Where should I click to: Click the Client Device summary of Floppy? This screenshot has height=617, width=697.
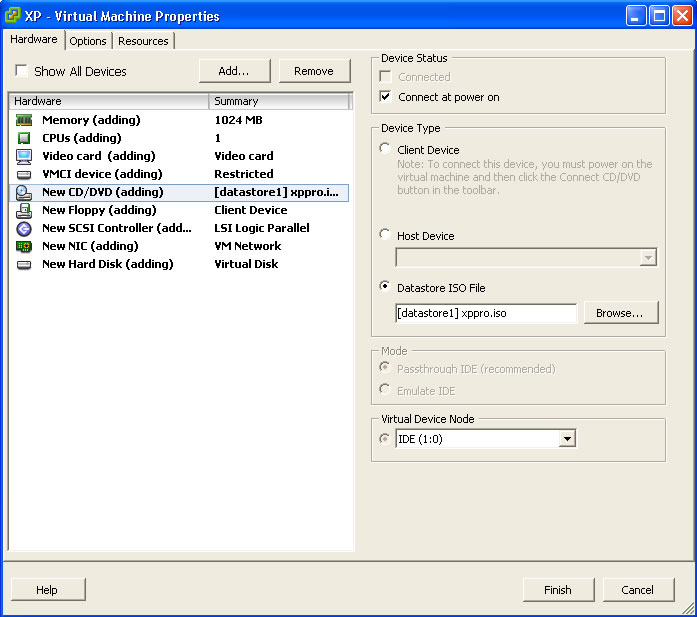pyautogui.click(x=251, y=210)
